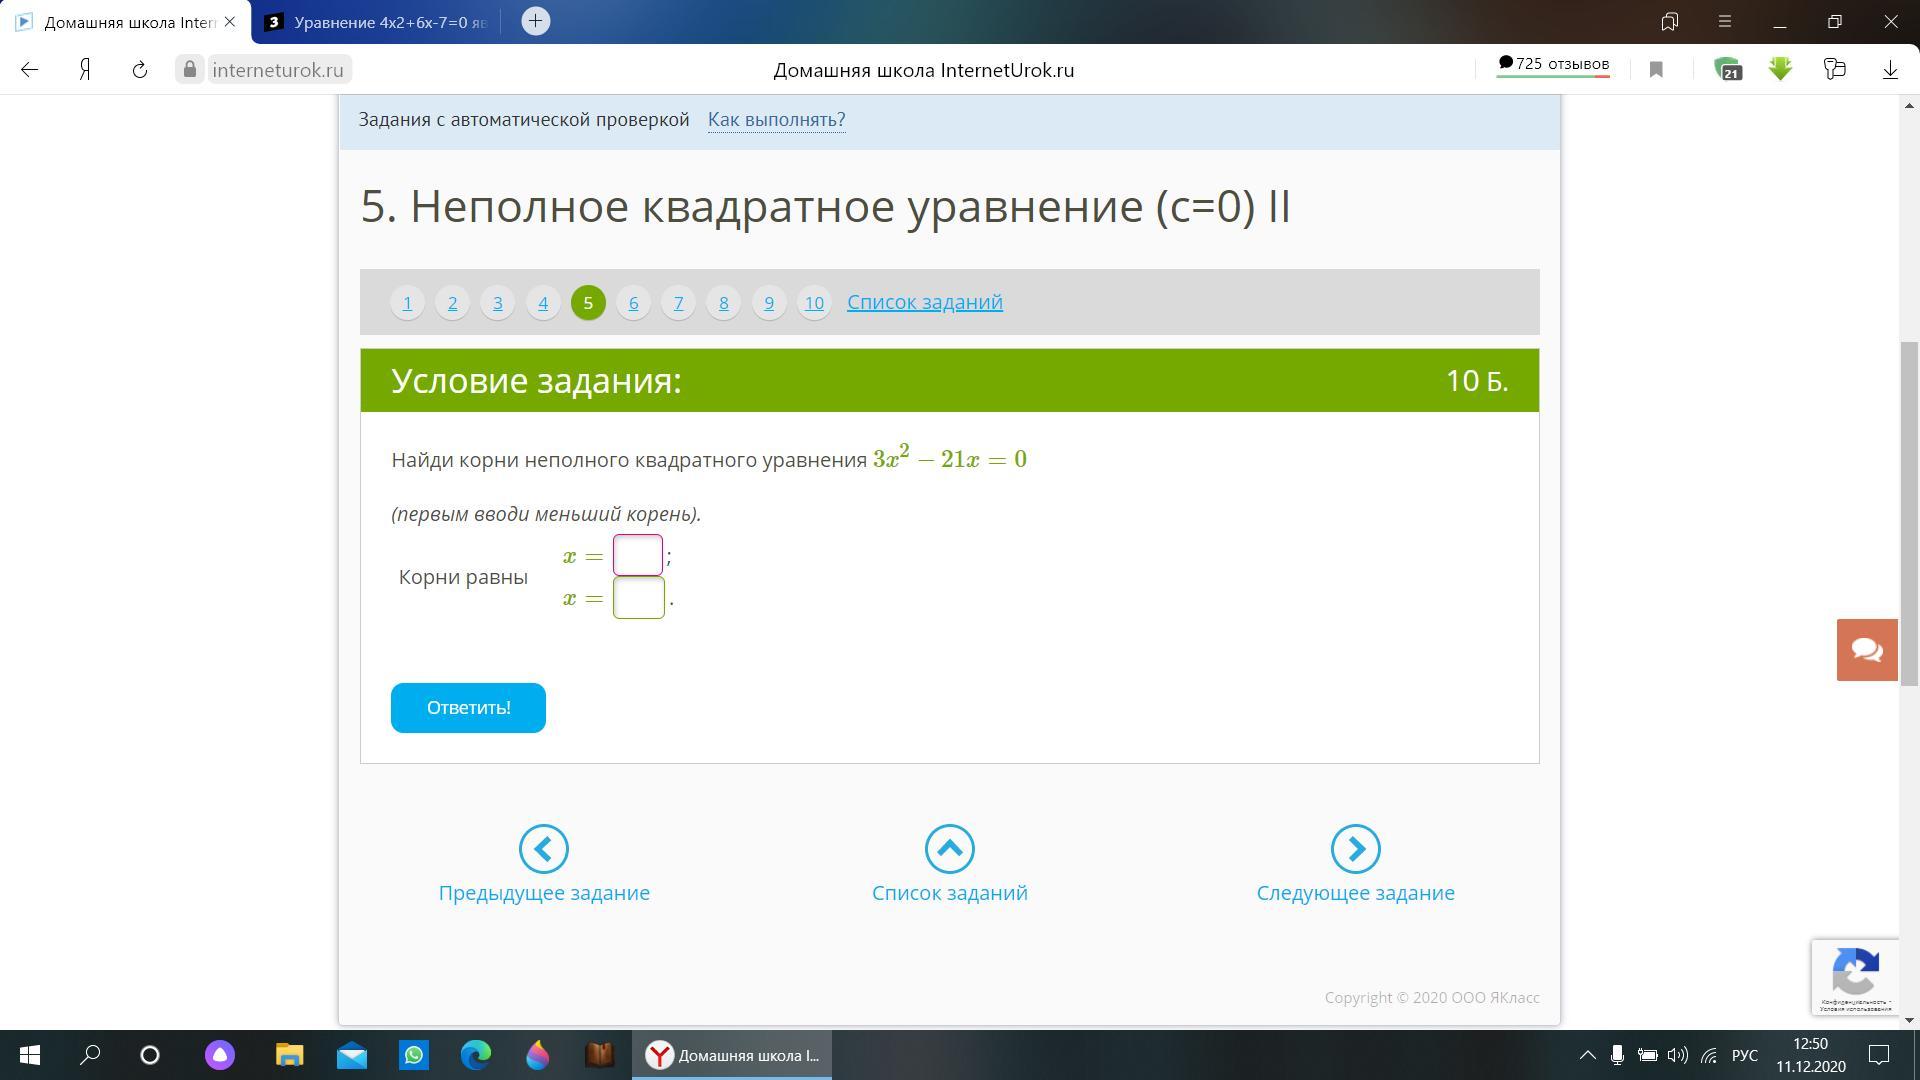The height and width of the screenshot is (1080, 1920).
Task: Open the Как выполнять? help link
Action: tap(776, 120)
